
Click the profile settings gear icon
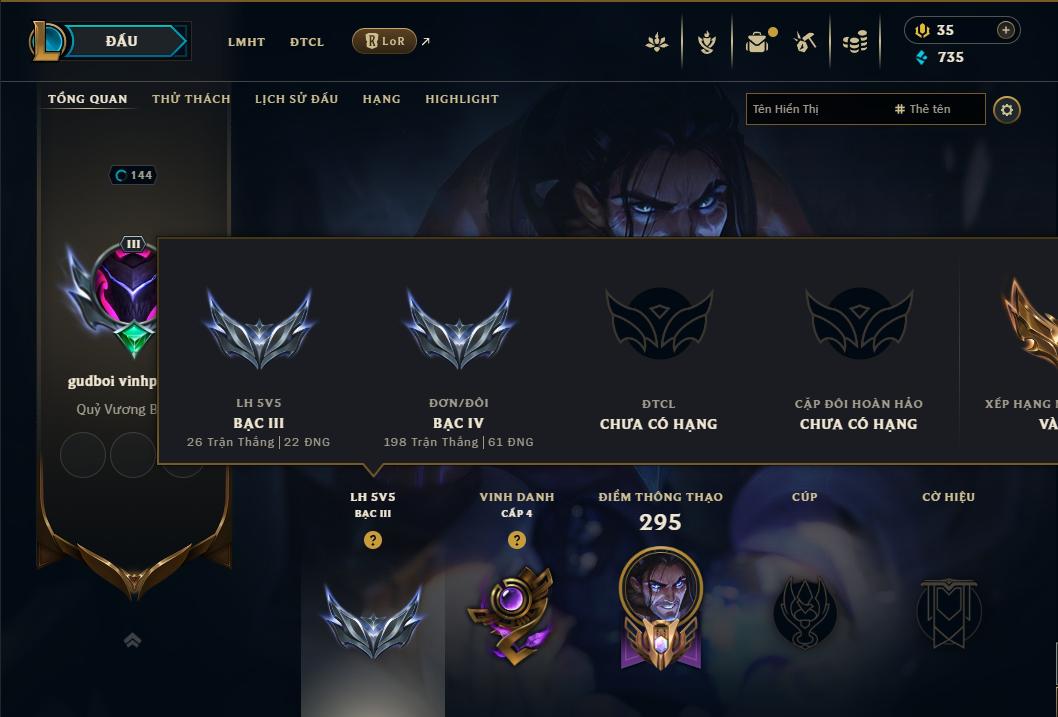[x=1007, y=109]
